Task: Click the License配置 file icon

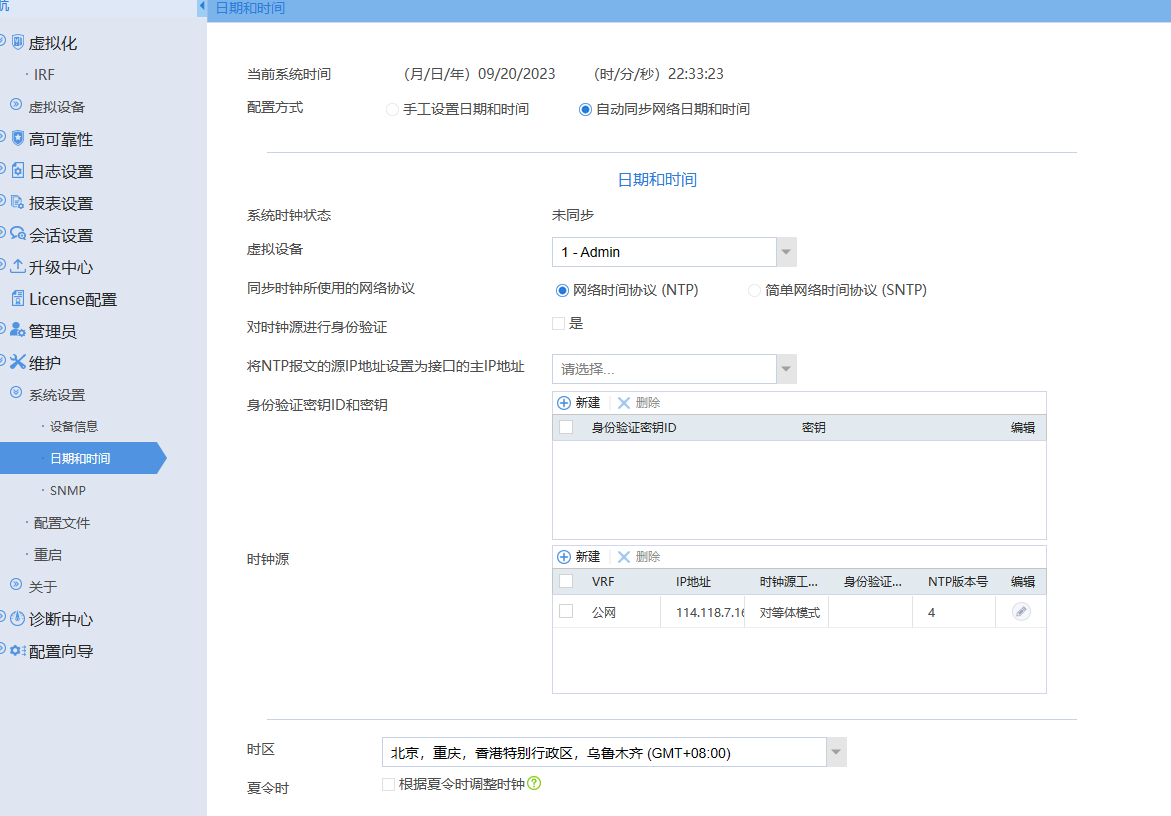Action: (18, 298)
